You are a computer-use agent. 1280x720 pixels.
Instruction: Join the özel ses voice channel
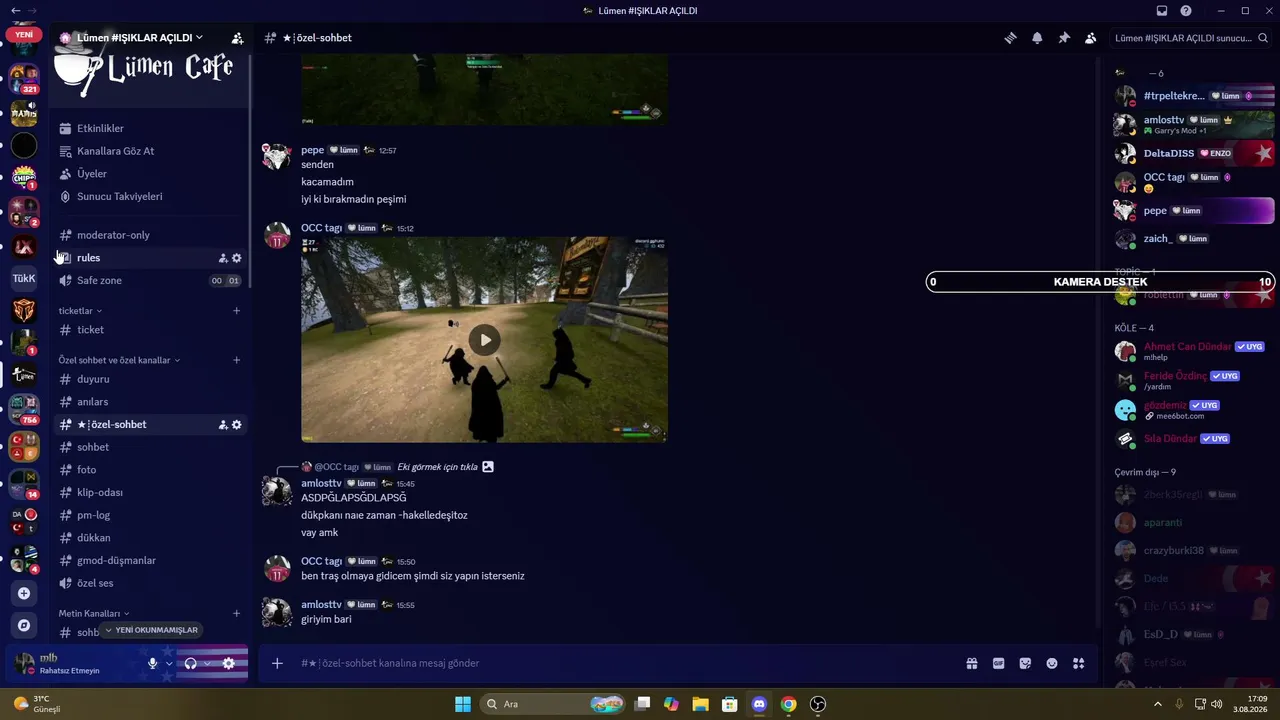tap(150, 583)
